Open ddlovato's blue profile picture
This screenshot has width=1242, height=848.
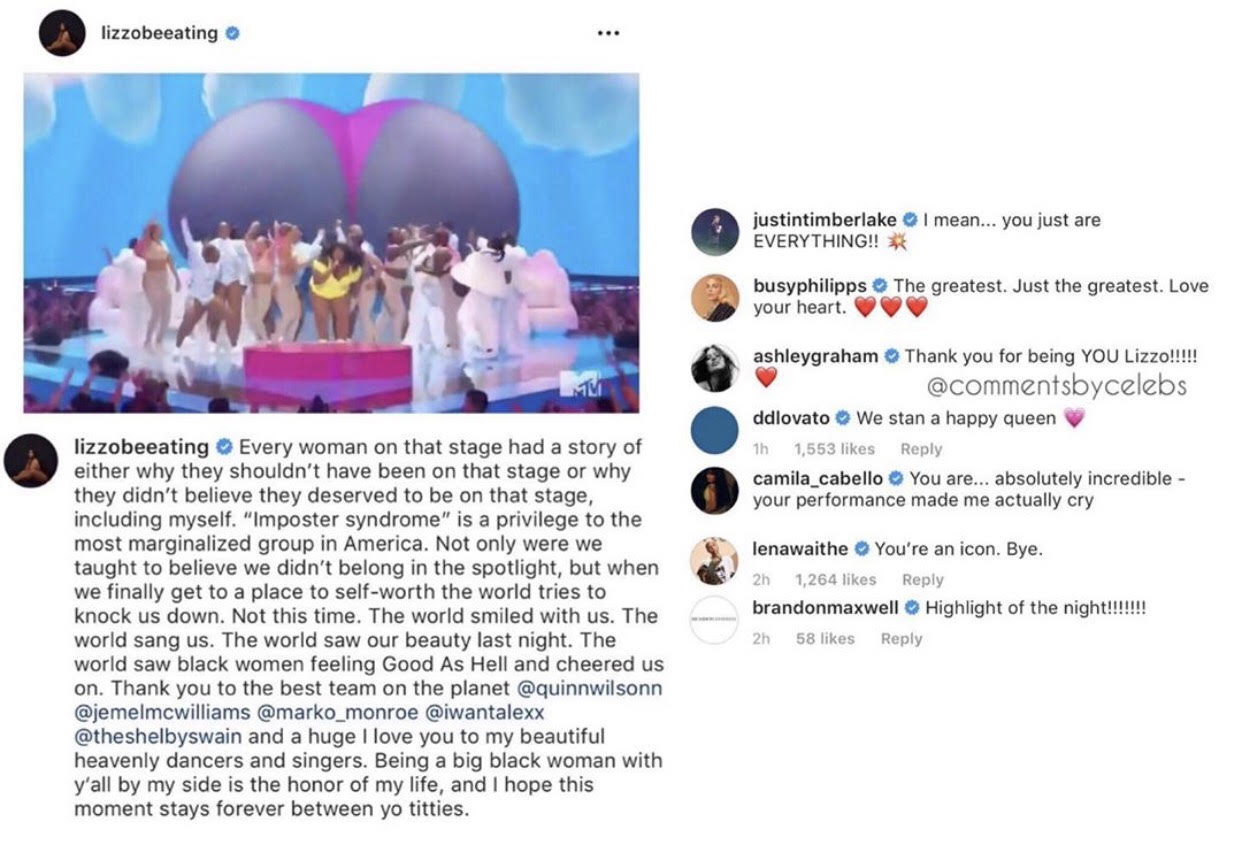click(x=716, y=431)
